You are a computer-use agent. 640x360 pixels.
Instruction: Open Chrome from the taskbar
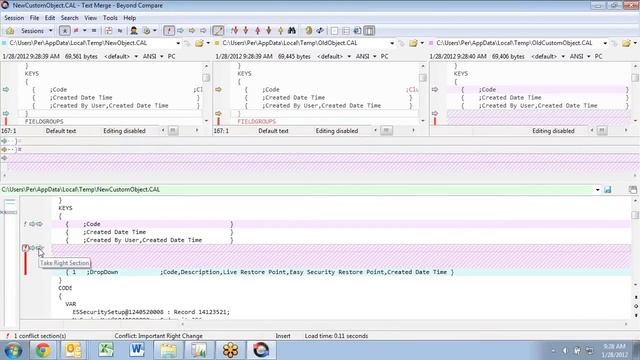43,350
